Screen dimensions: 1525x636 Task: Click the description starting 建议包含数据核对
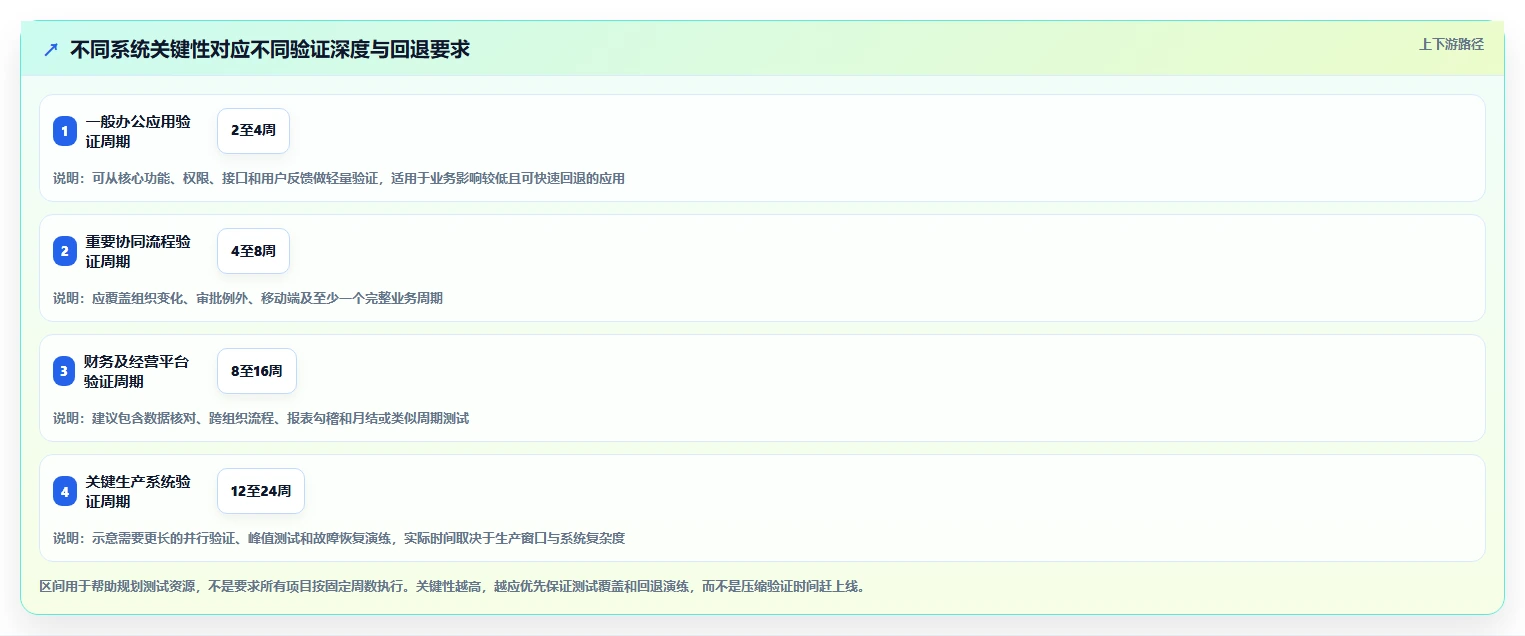261,418
